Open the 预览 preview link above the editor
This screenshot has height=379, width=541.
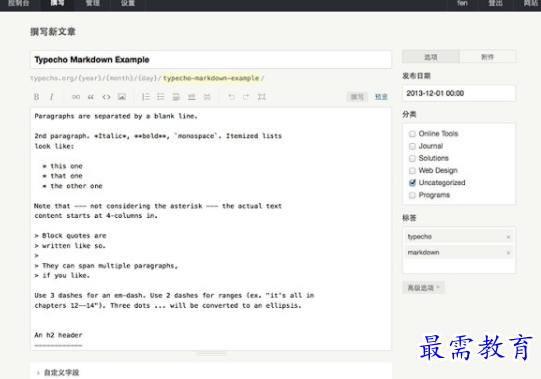[x=381, y=97]
